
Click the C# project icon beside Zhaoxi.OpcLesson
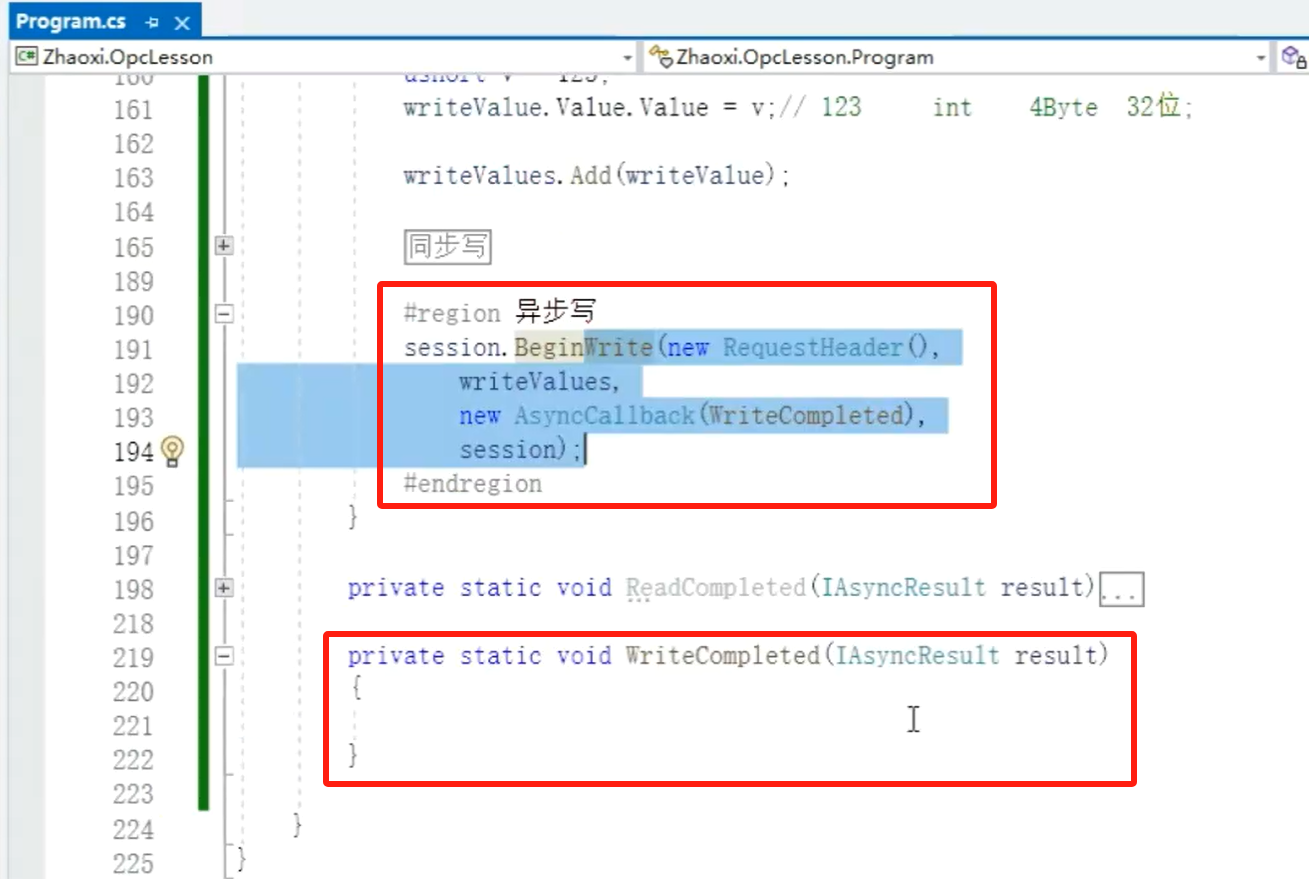pos(26,57)
